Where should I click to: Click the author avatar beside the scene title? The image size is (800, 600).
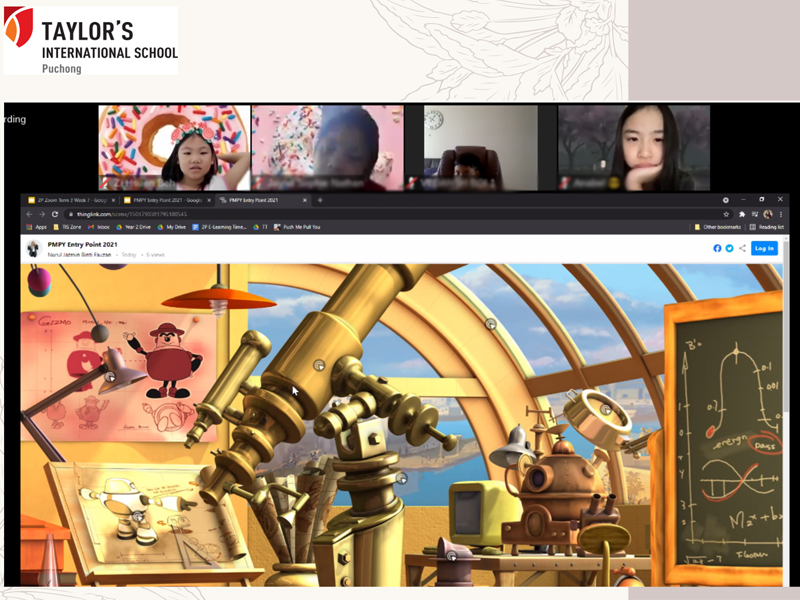(x=34, y=248)
